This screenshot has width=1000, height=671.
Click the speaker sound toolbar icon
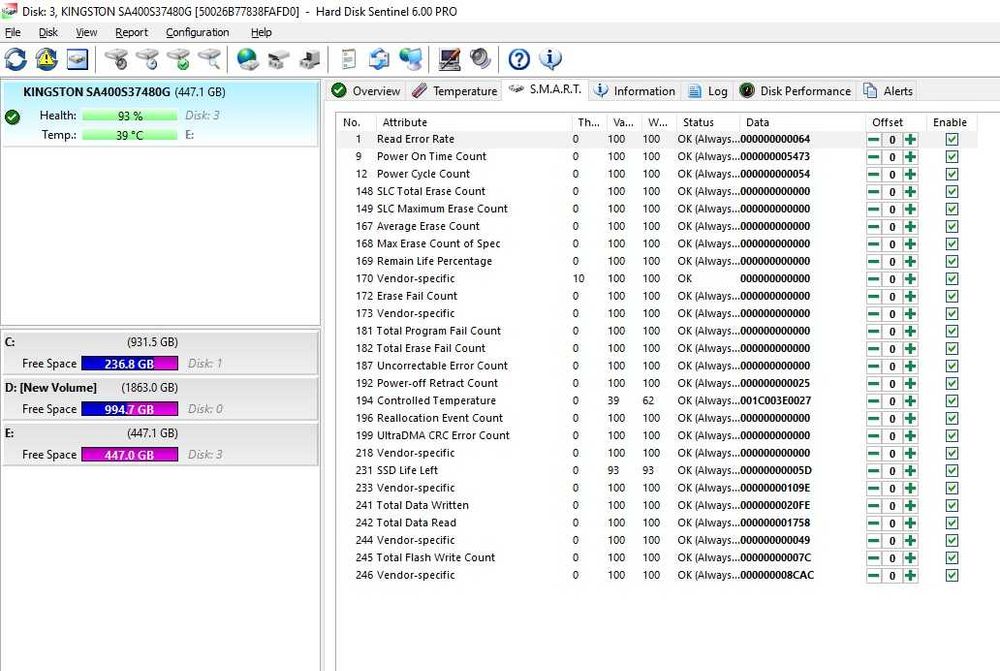(480, 59)
